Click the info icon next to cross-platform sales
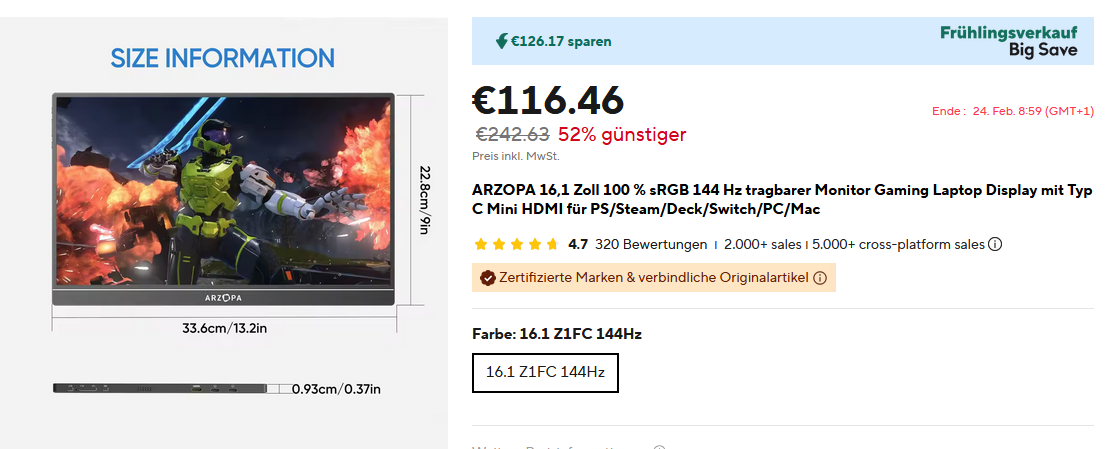The image size is (1105, 449). 995,245
